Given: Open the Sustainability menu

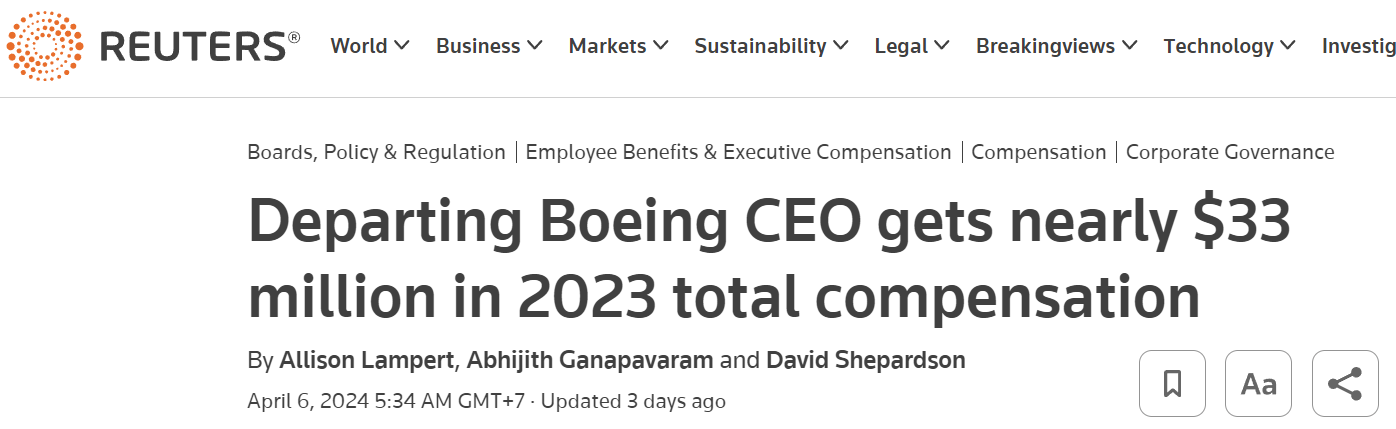Looking at the screenshot, I should coord(771,46).
